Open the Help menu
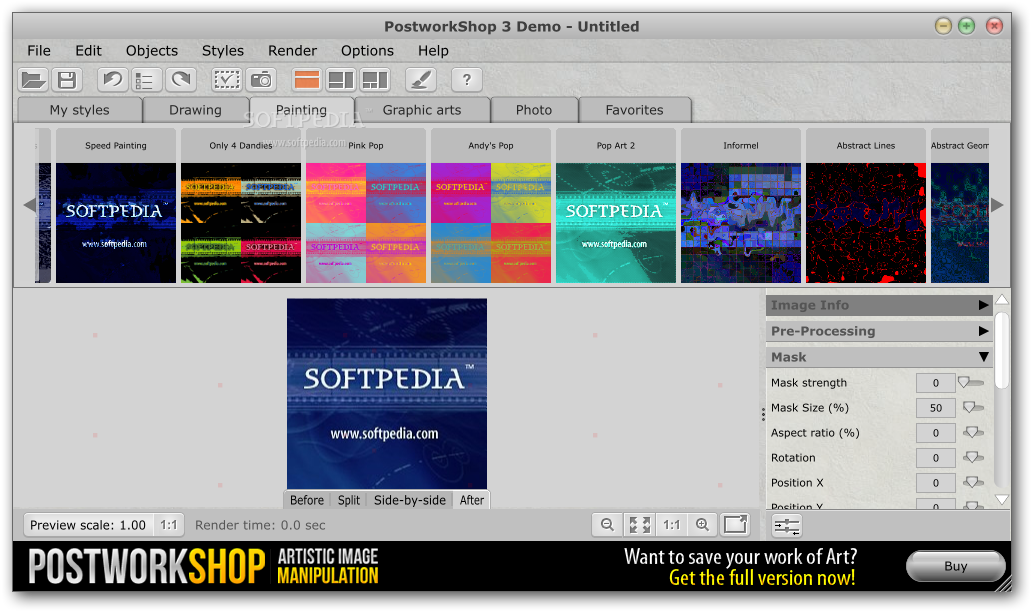 [x=433, y=51]
